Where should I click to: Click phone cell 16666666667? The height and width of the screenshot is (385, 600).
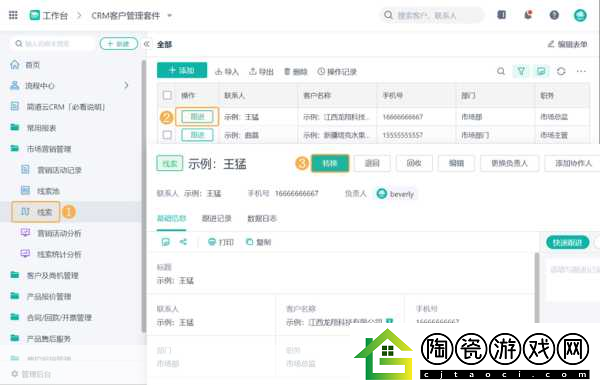pyautogui.click(x=403, y=117)
